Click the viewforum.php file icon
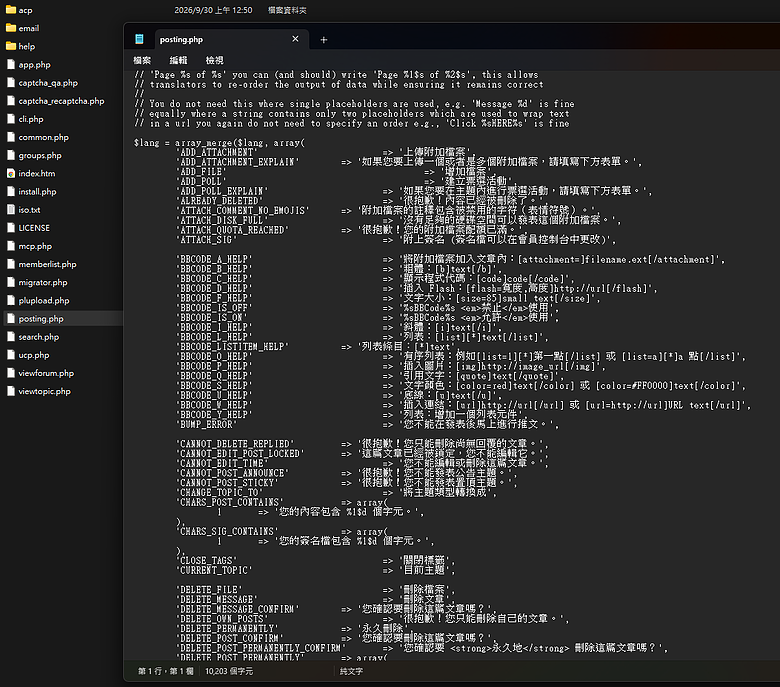Screen dimensions: 780x687 click(x=11, y=373)
